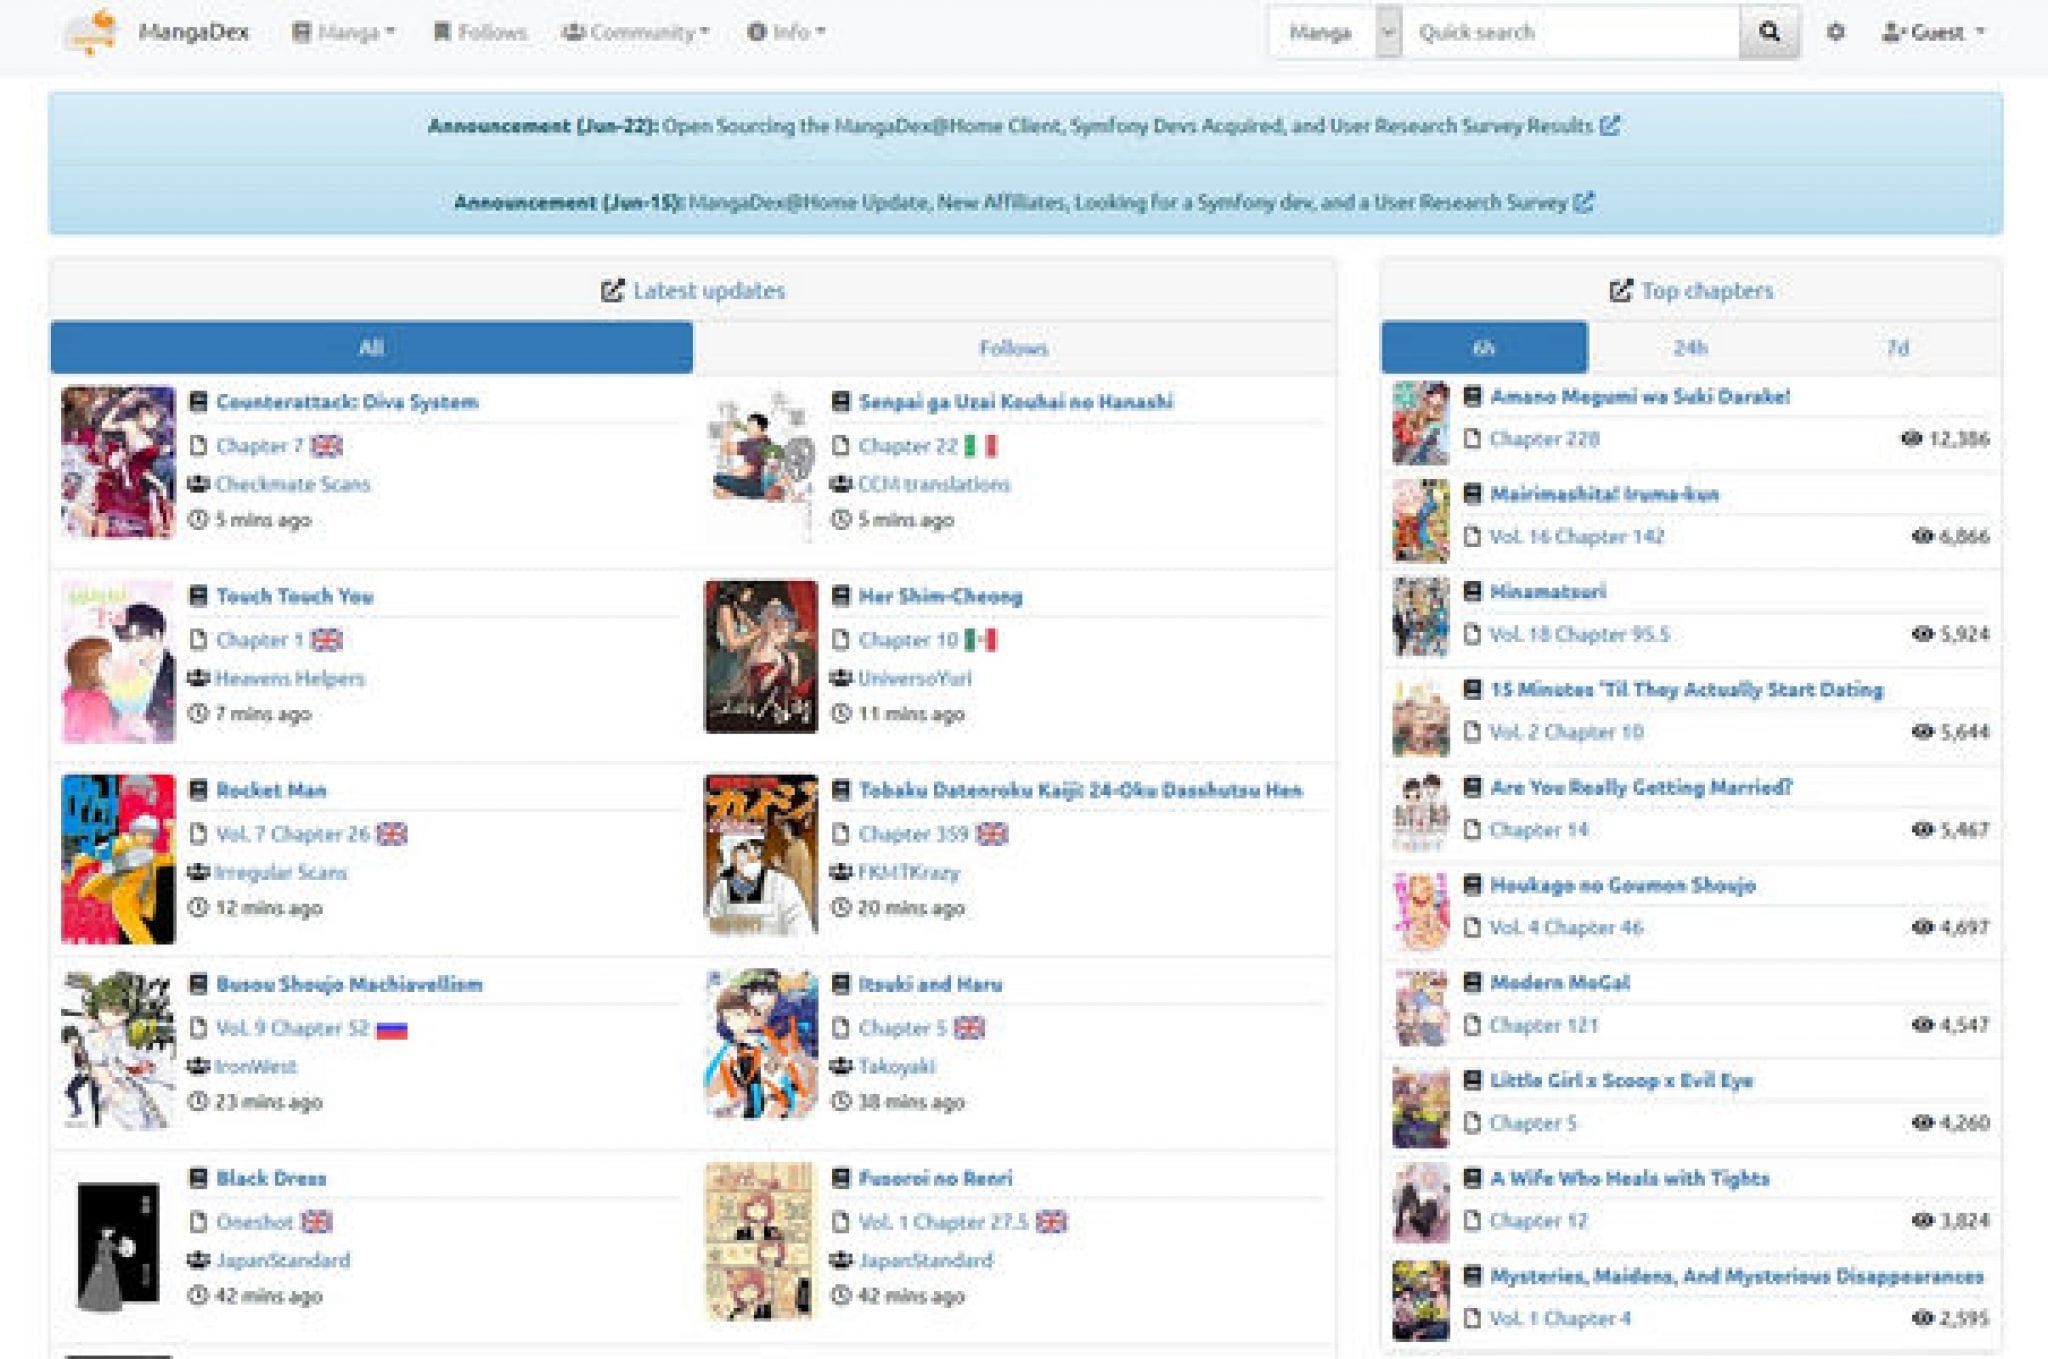Click the MangaDex logo icon
Viewport: 2048px width, 1359px height.
[93, 31]
